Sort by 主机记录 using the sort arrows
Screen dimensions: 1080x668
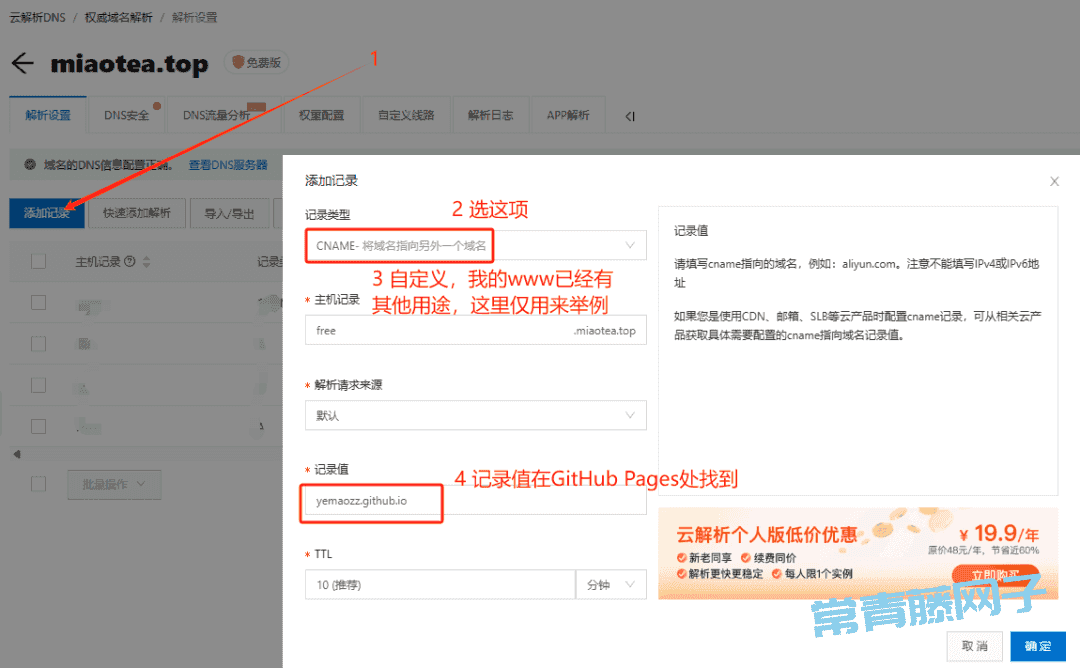(147, 262)
